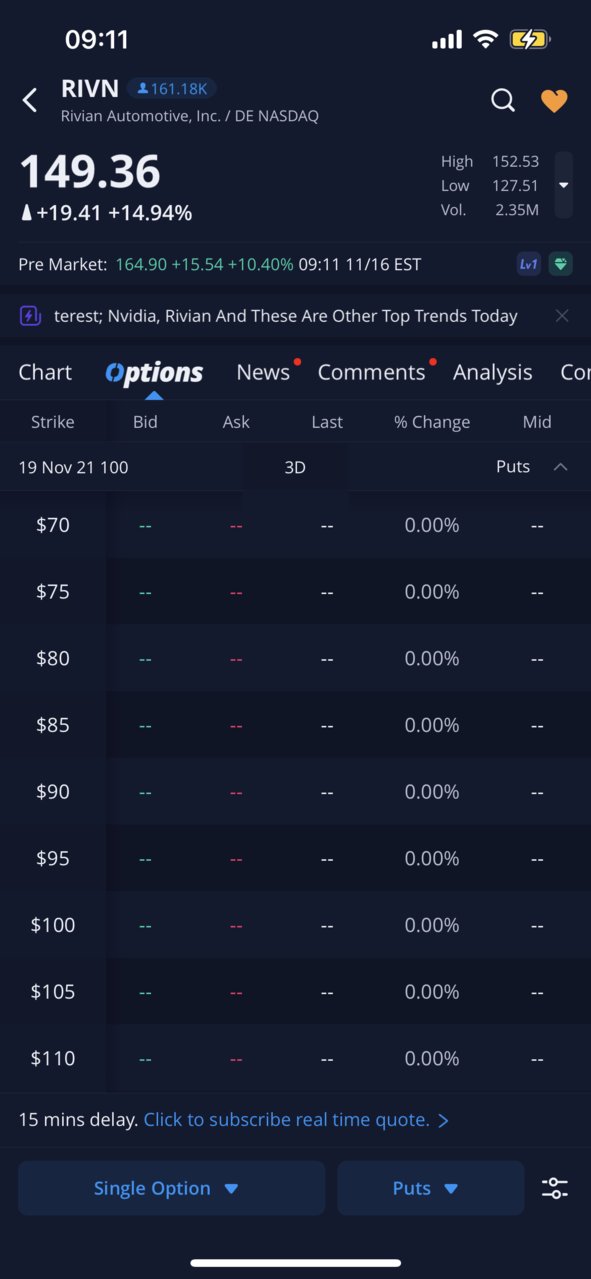Open the Analysis tab
Screen dimensions: 591x1279
[x=492, y=372]
